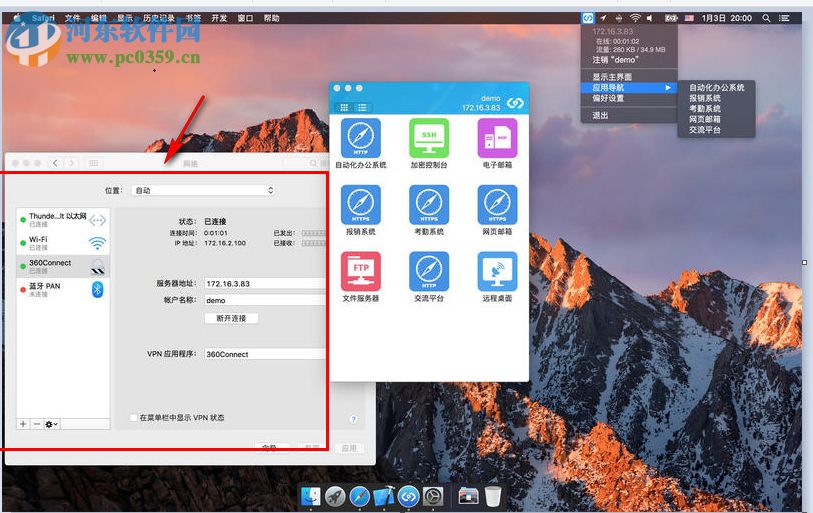This screenshot has width=813, height=513.
Task: Open the Wi-Fi menu bar icon
Action: point(635,18)
